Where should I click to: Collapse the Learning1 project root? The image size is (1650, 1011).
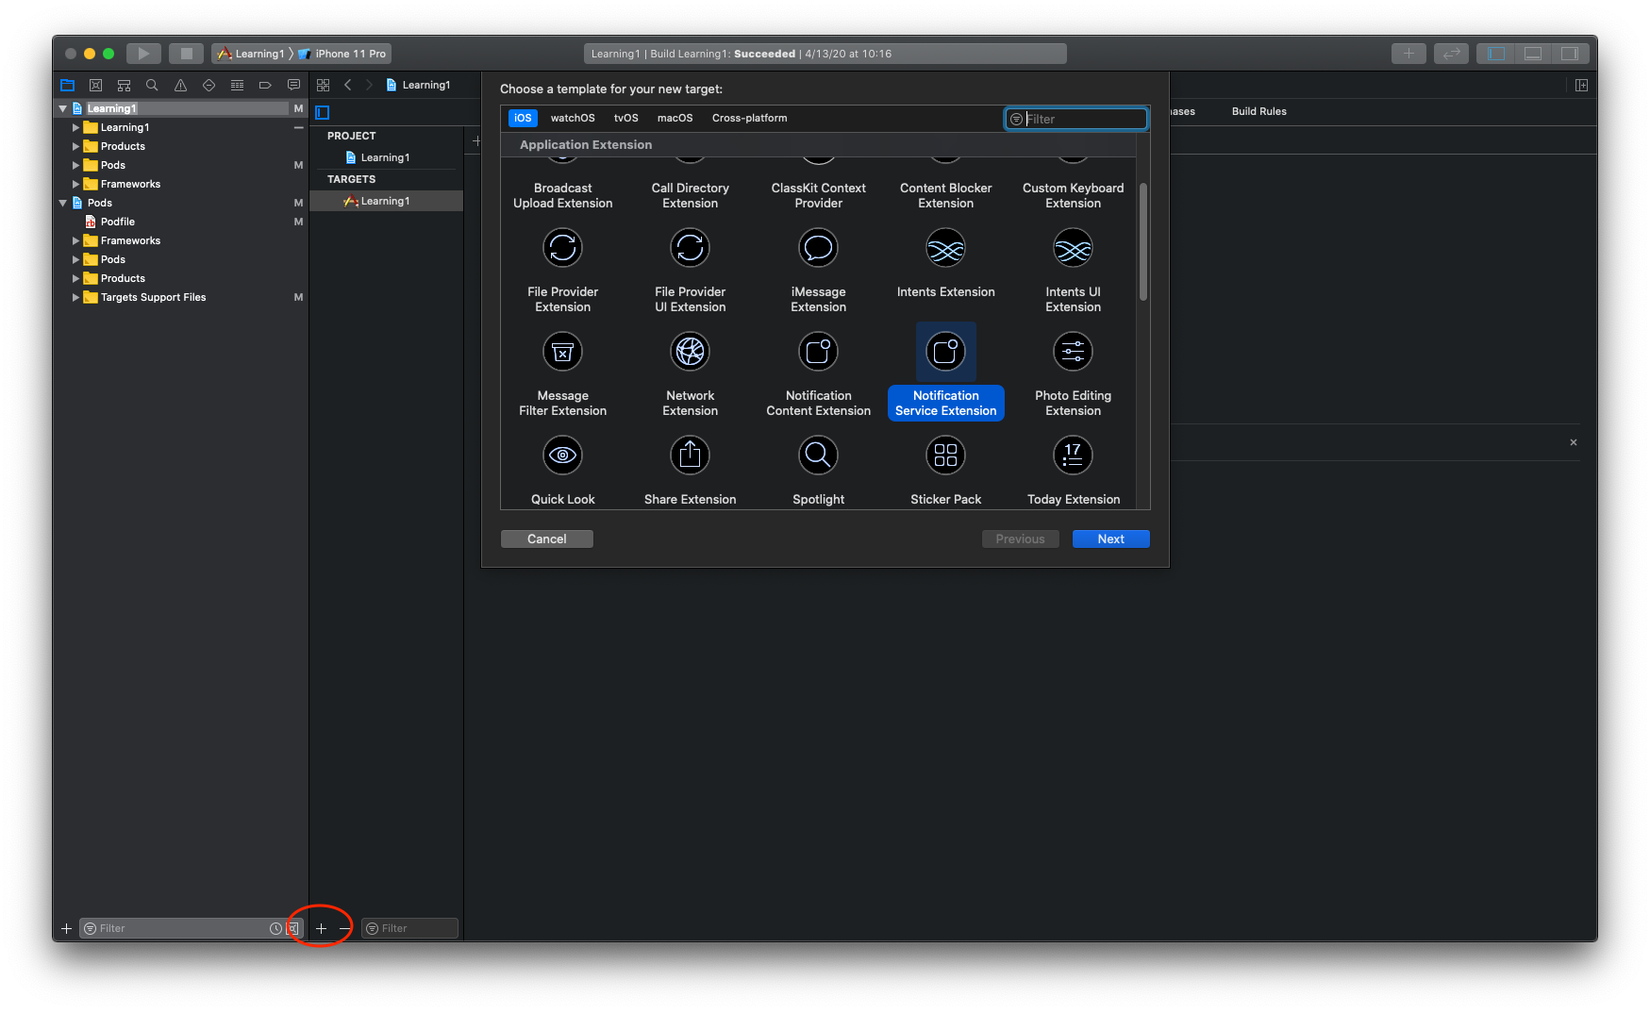pos(63,108)
